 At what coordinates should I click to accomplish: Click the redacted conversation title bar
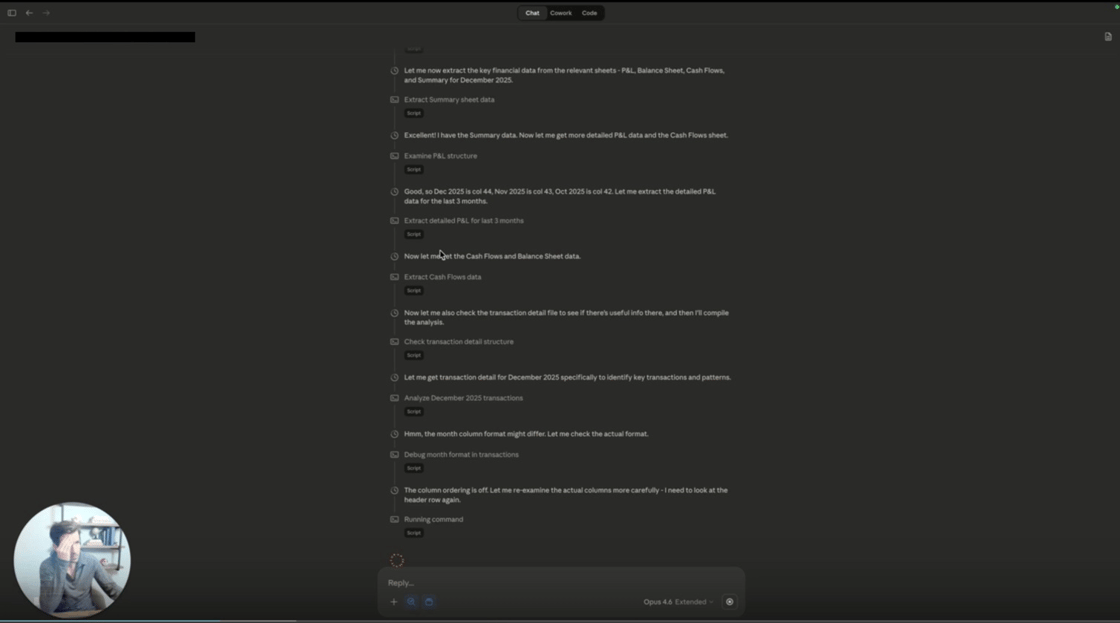tap(105, 37)
